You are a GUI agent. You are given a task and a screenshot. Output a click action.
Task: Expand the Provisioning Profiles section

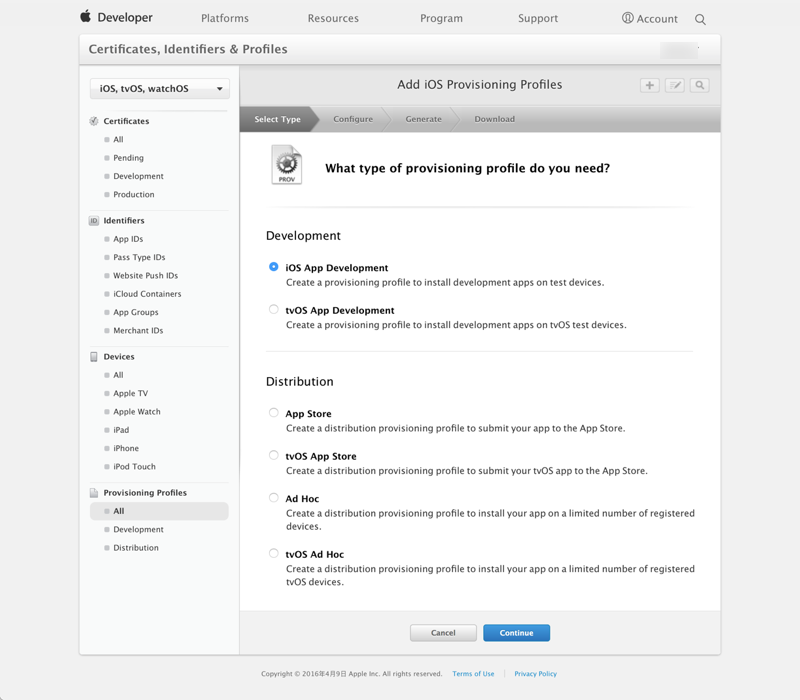tap(144, 493)
